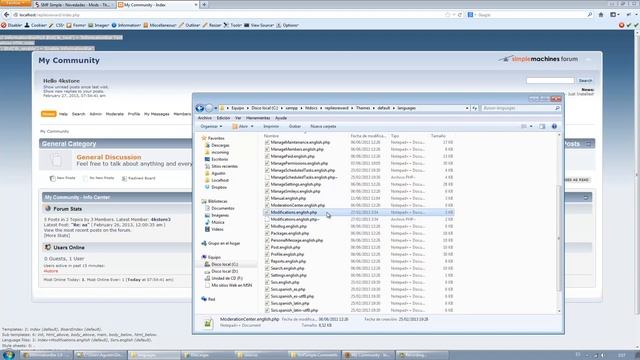Viewport: 640px width, 360px height.
Task: Open the Dropbox favorite
Action: [219, 187]
